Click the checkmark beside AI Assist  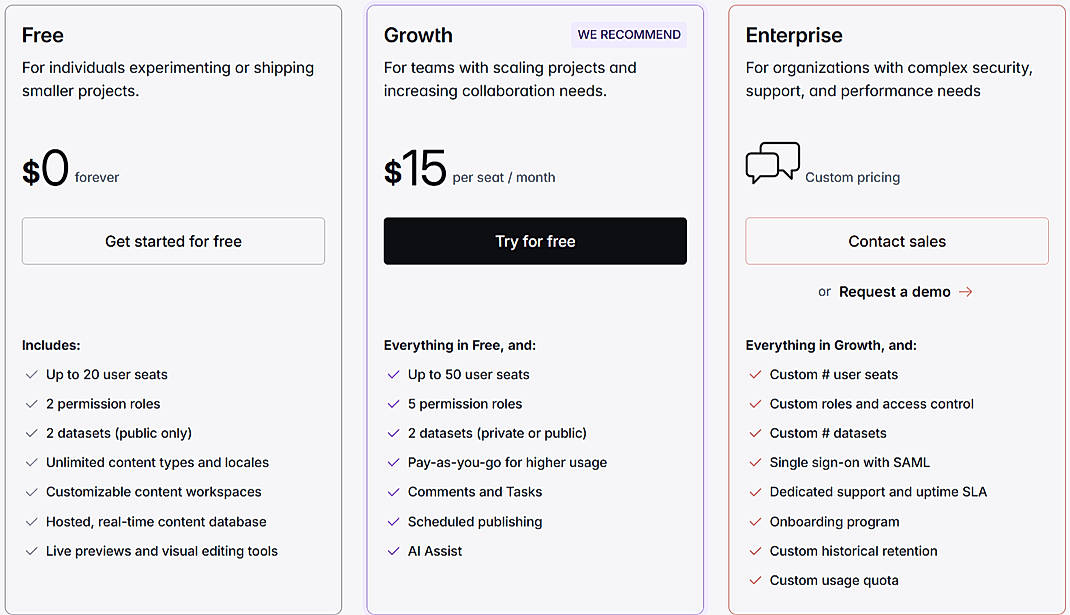(x=392, y=551)
